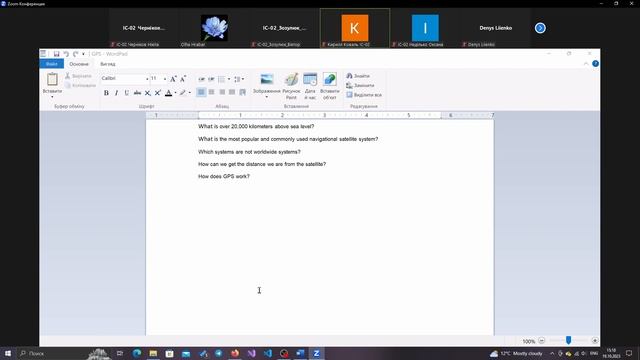This screenshot has height=360, width=640.
Task: Open Microsoft Edge from the taskbar
Action: point(137,353)
